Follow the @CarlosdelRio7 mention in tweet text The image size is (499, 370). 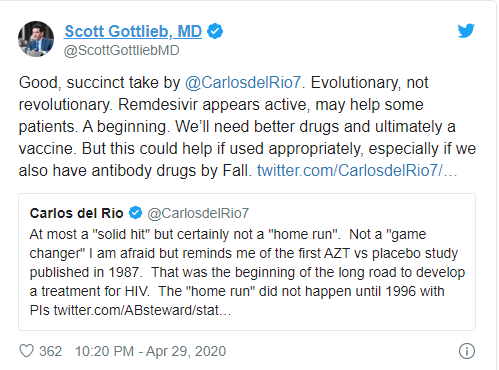243,83
